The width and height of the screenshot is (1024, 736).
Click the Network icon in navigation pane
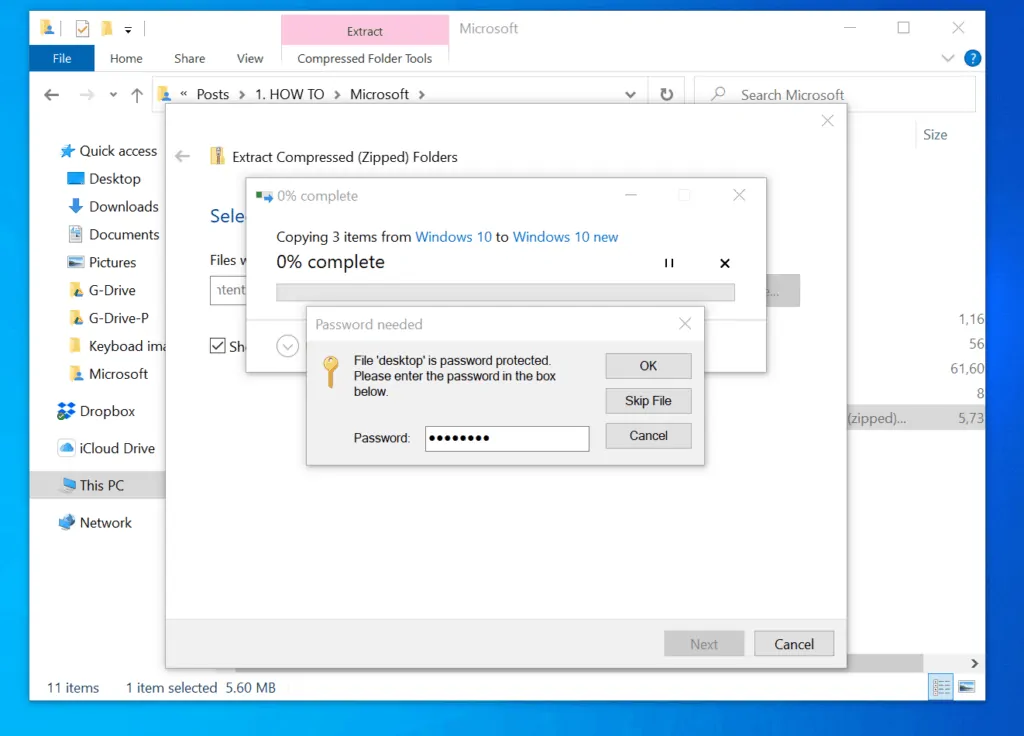67,522
